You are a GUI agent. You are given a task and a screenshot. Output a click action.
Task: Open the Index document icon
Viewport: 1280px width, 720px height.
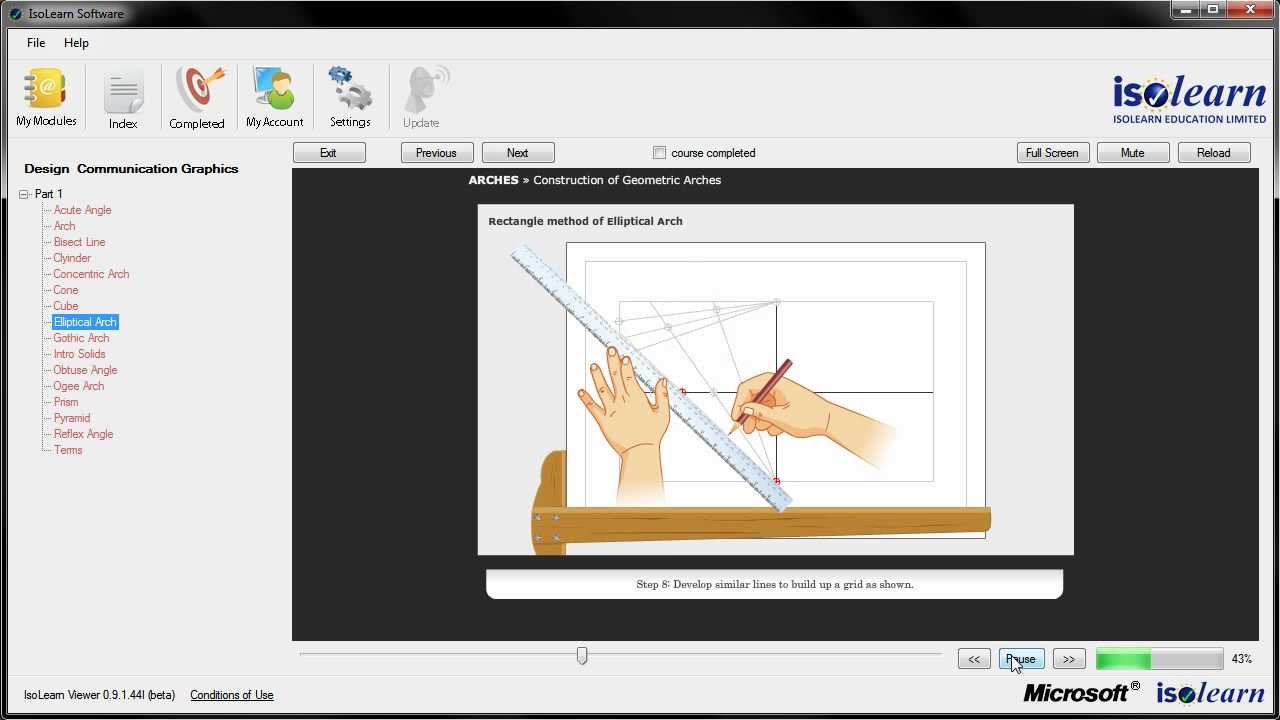[123, 98]
